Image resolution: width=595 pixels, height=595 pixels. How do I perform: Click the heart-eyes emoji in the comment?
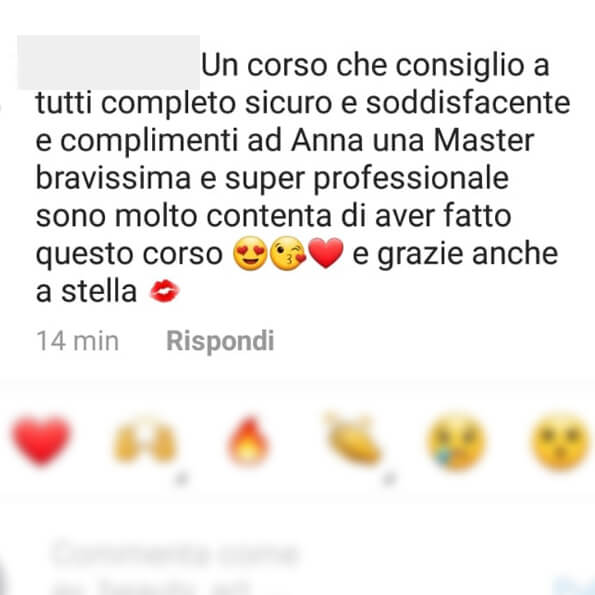click(x=250, y=253)
